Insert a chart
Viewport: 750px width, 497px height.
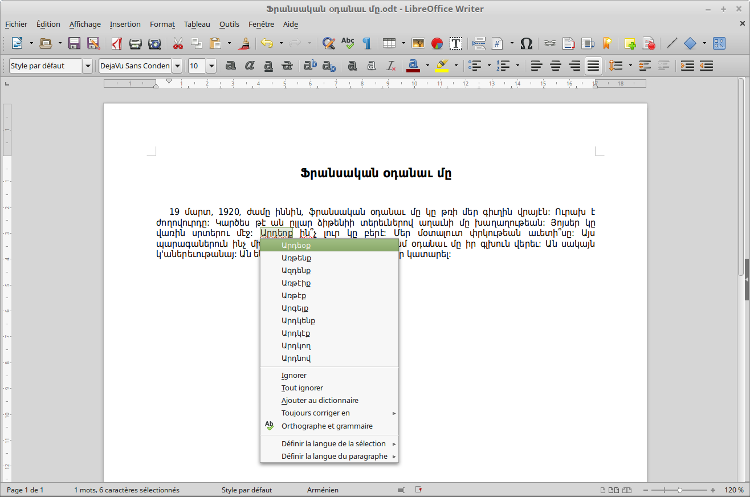437,44
